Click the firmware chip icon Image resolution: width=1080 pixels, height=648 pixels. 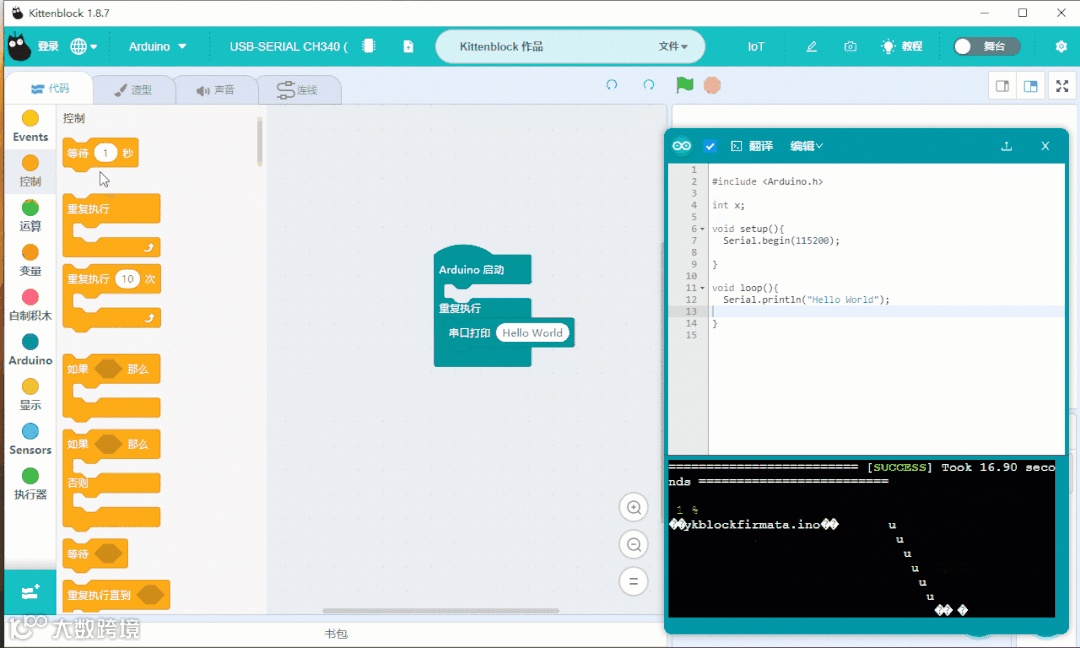tap(368, 46)
